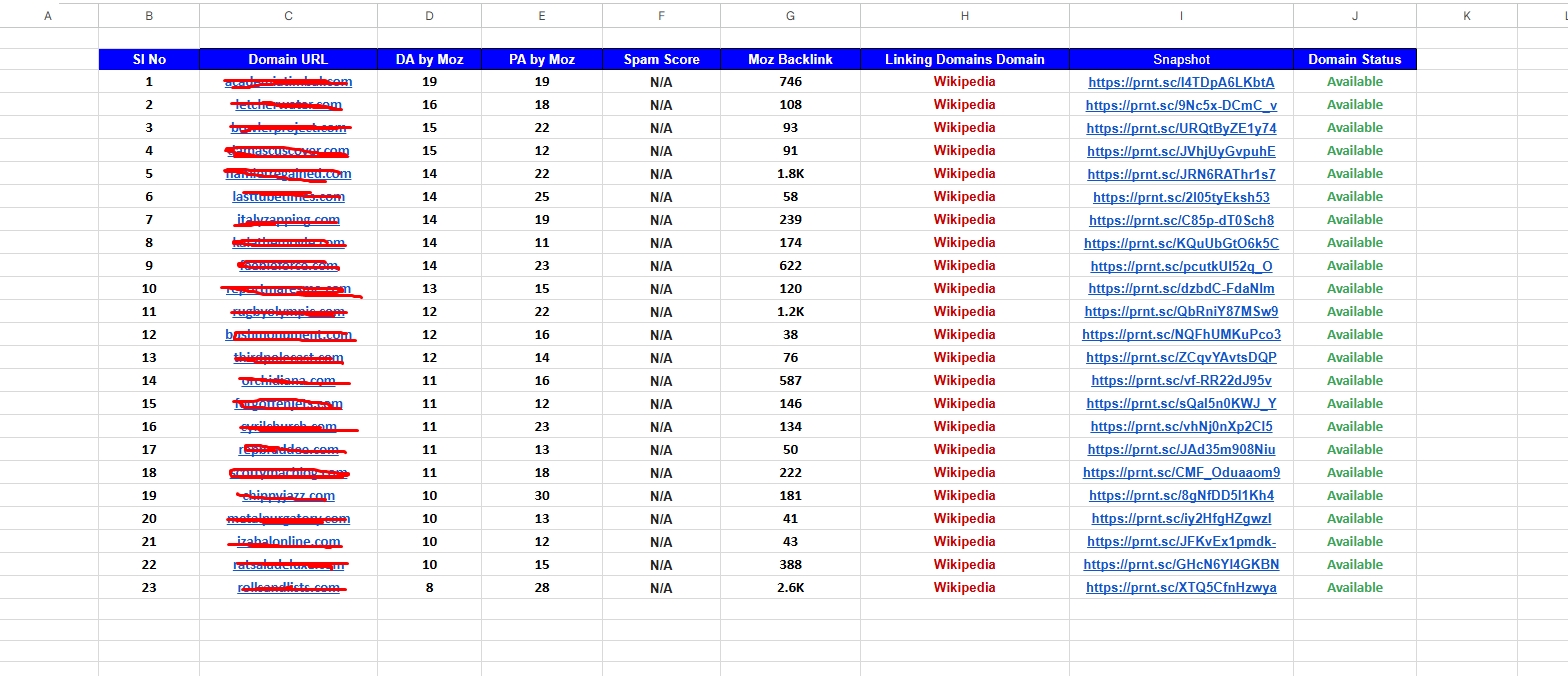Select column K header letter

click(x=1466, y=16)
